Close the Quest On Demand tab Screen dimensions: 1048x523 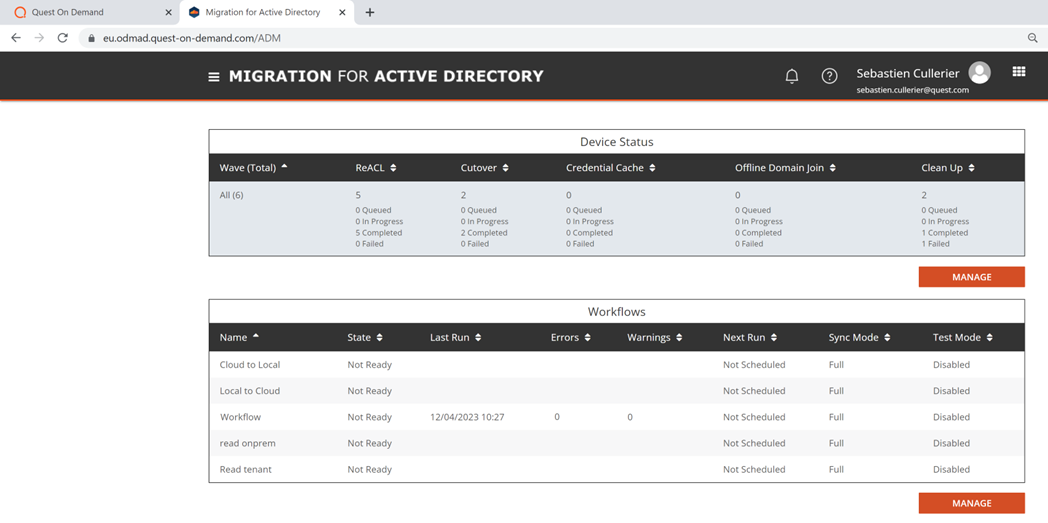(x=168, y=12)
